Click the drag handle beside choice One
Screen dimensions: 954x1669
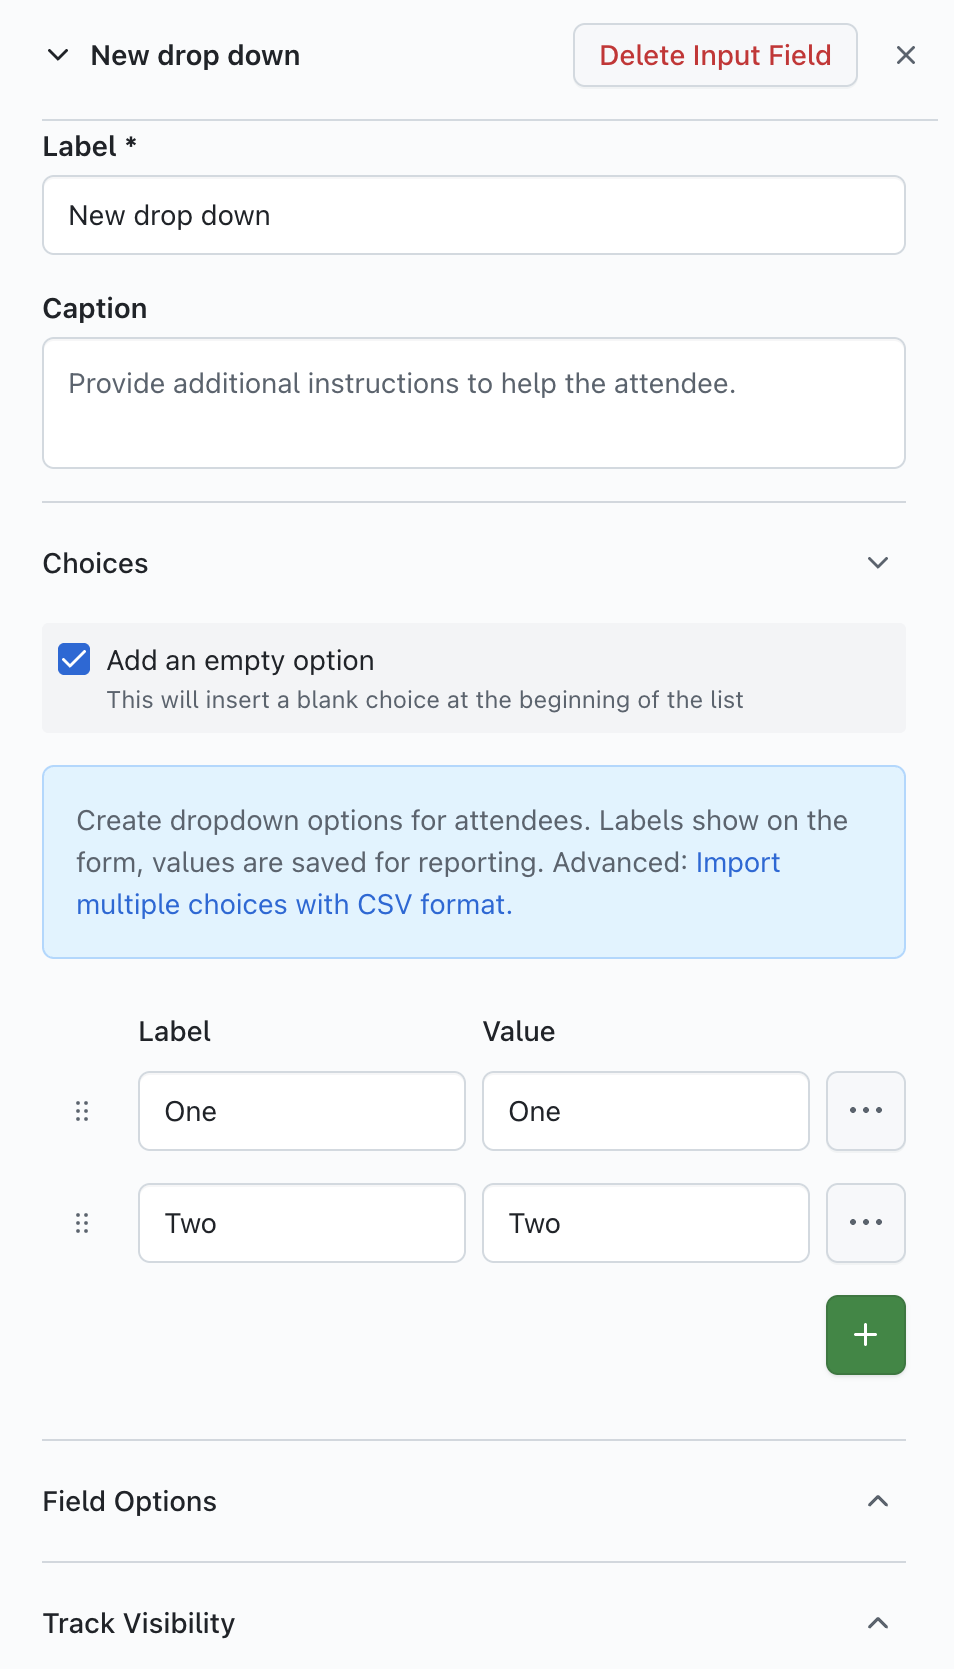(82, 1111)
